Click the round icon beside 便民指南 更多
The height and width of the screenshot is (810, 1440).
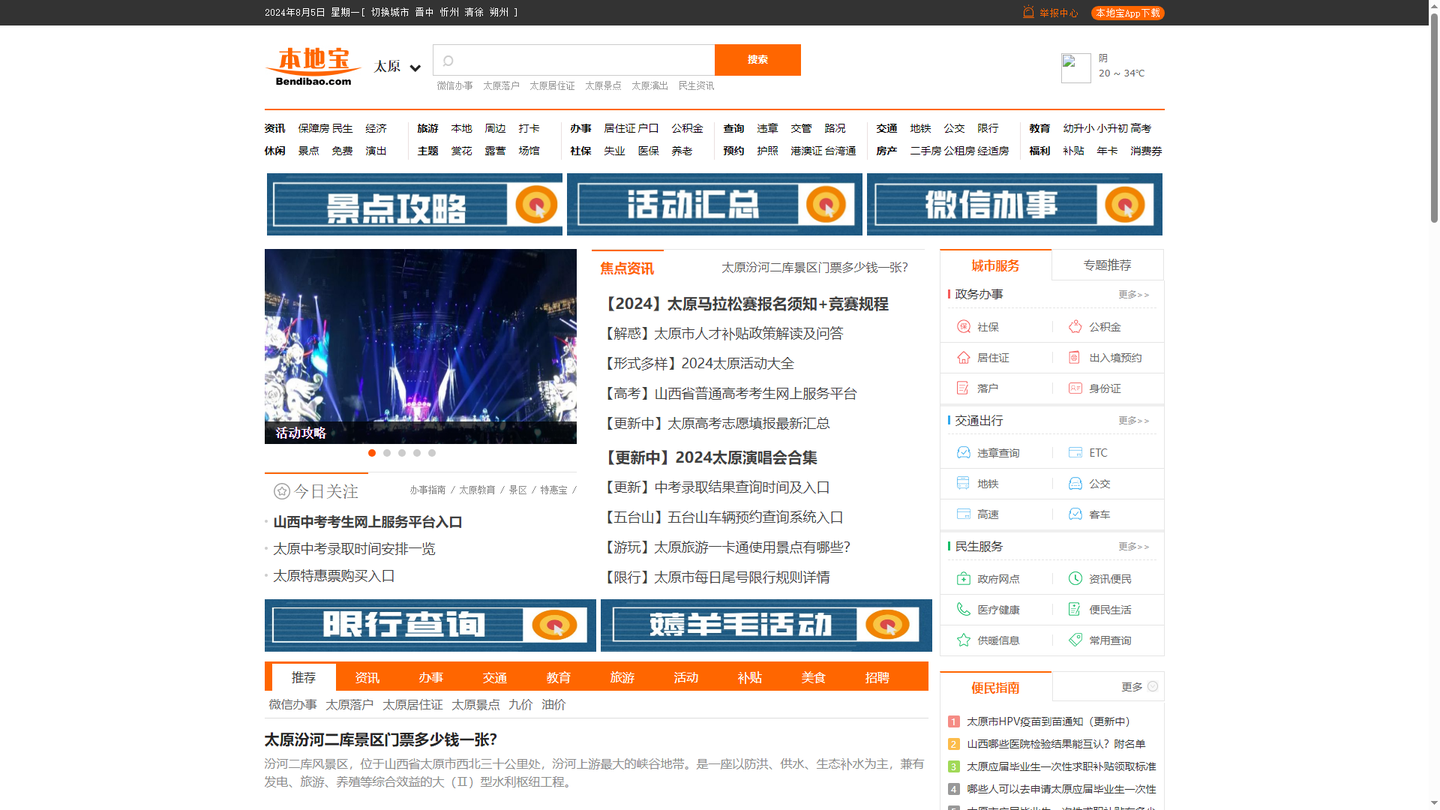tap(1153, 686)
